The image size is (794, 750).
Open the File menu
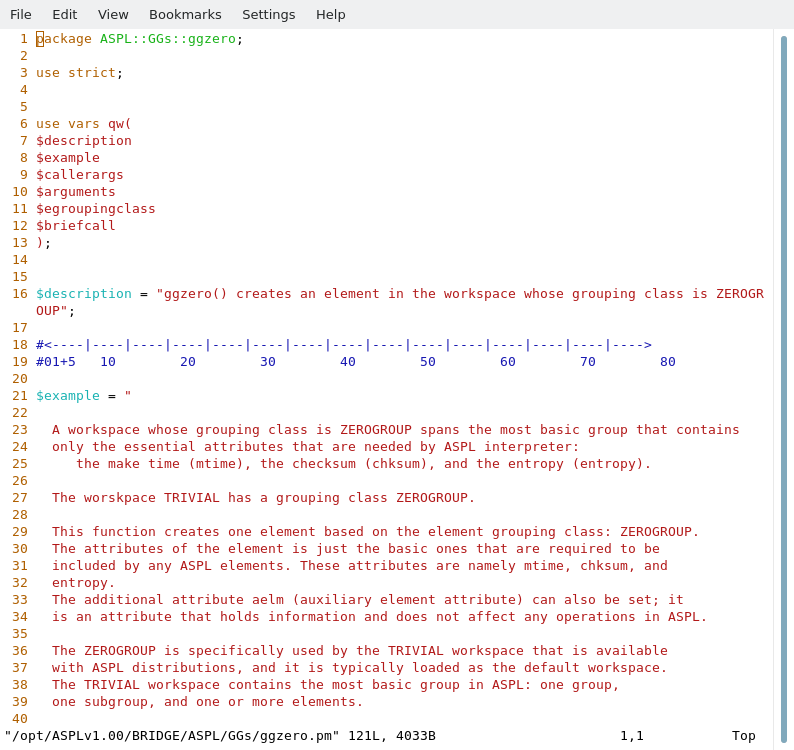(21, 14)
